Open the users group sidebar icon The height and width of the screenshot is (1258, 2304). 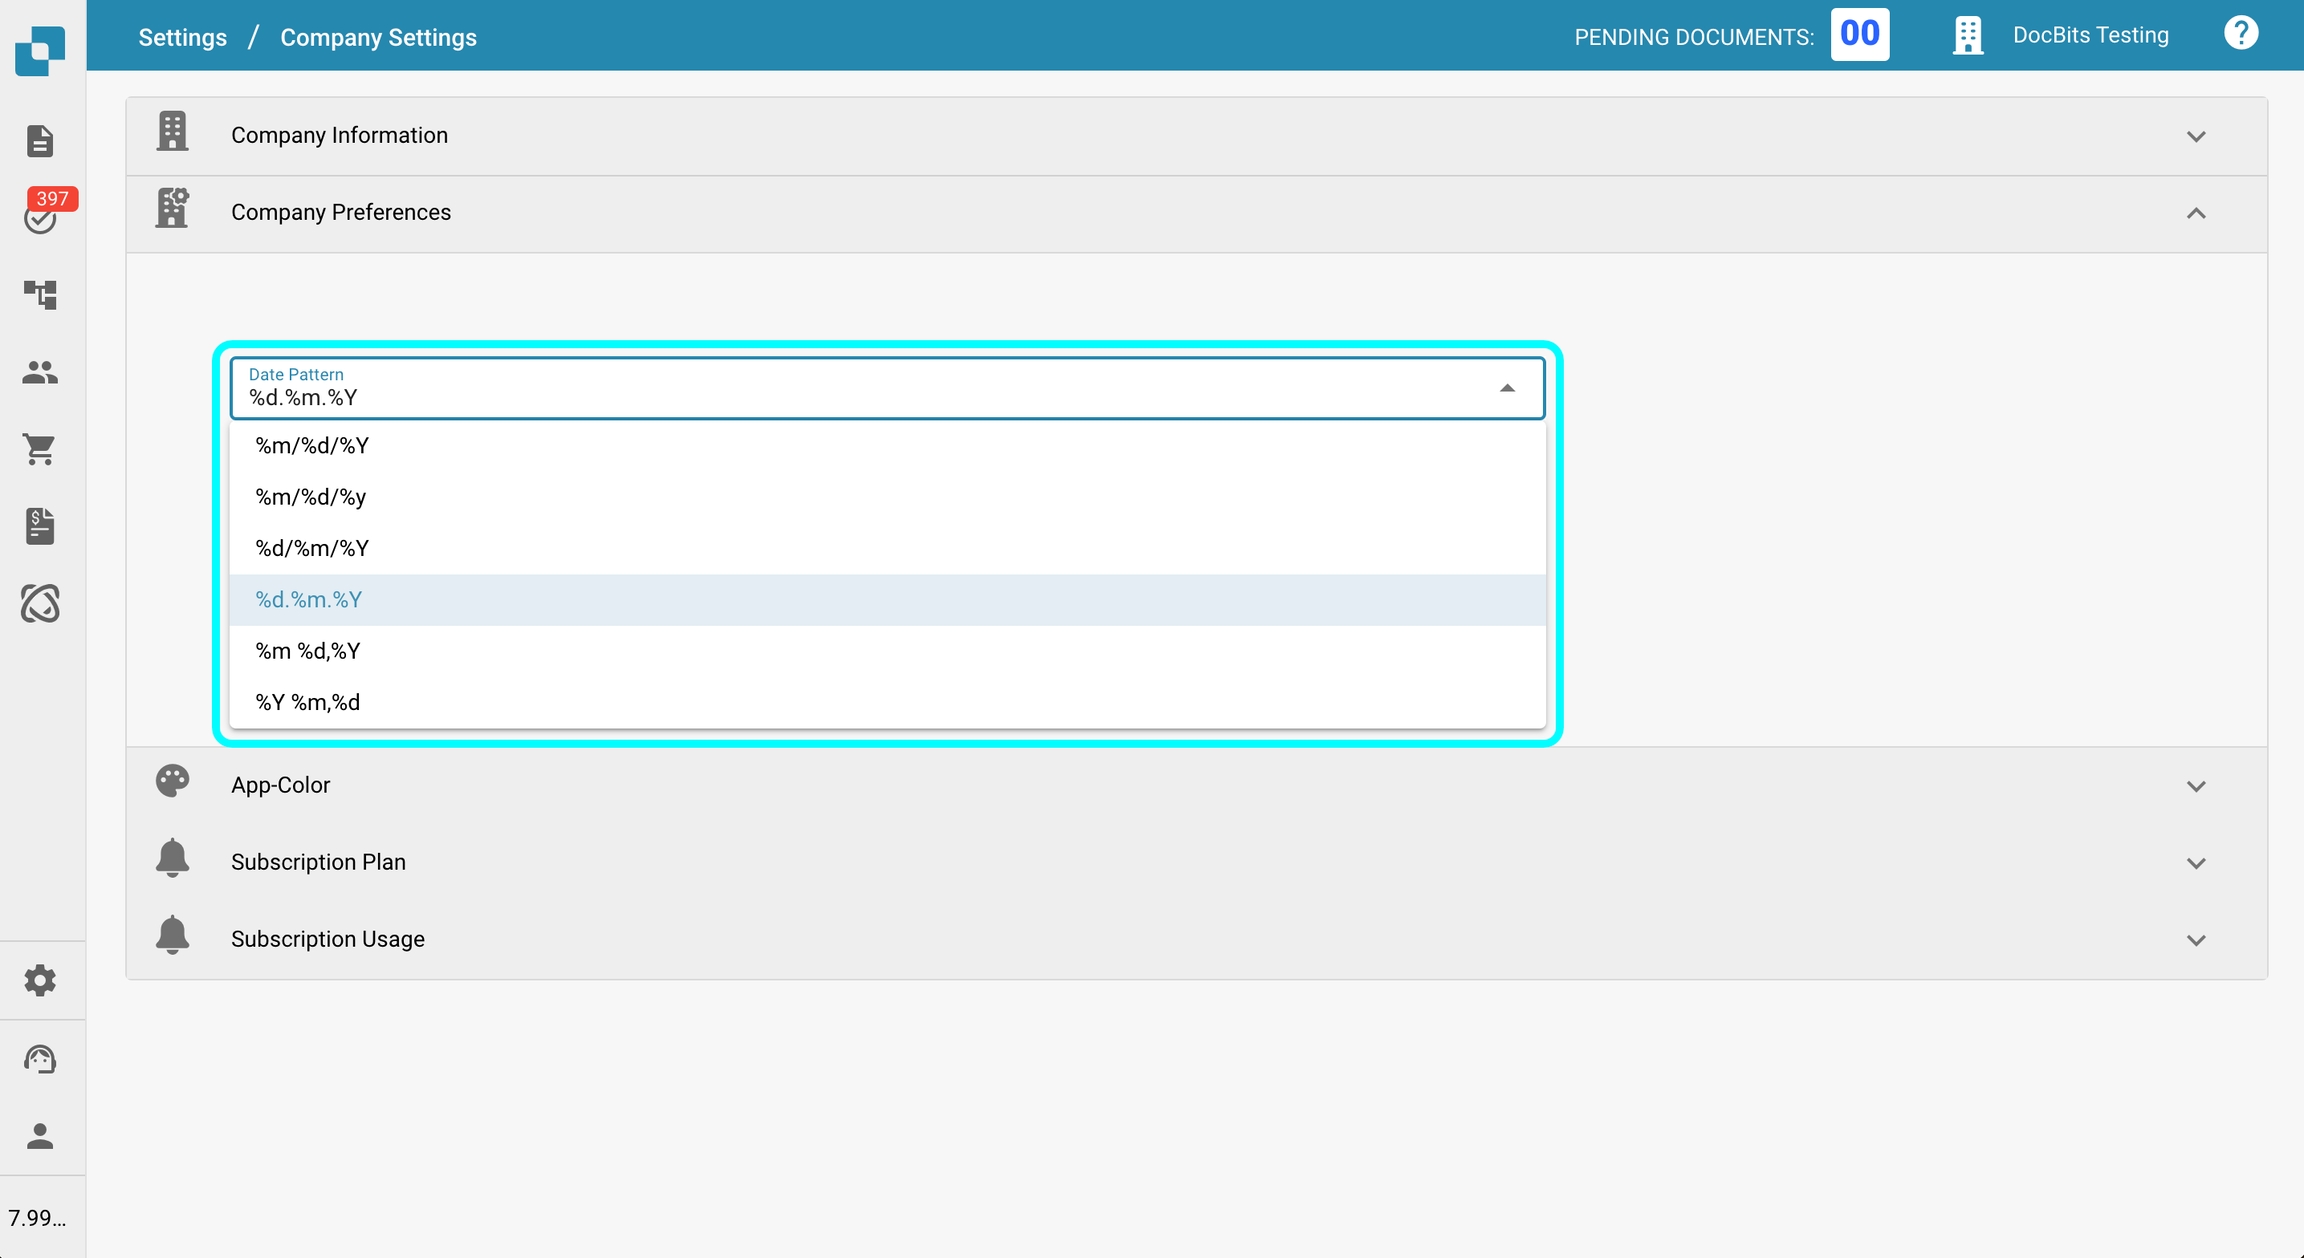tap(40, 372)
